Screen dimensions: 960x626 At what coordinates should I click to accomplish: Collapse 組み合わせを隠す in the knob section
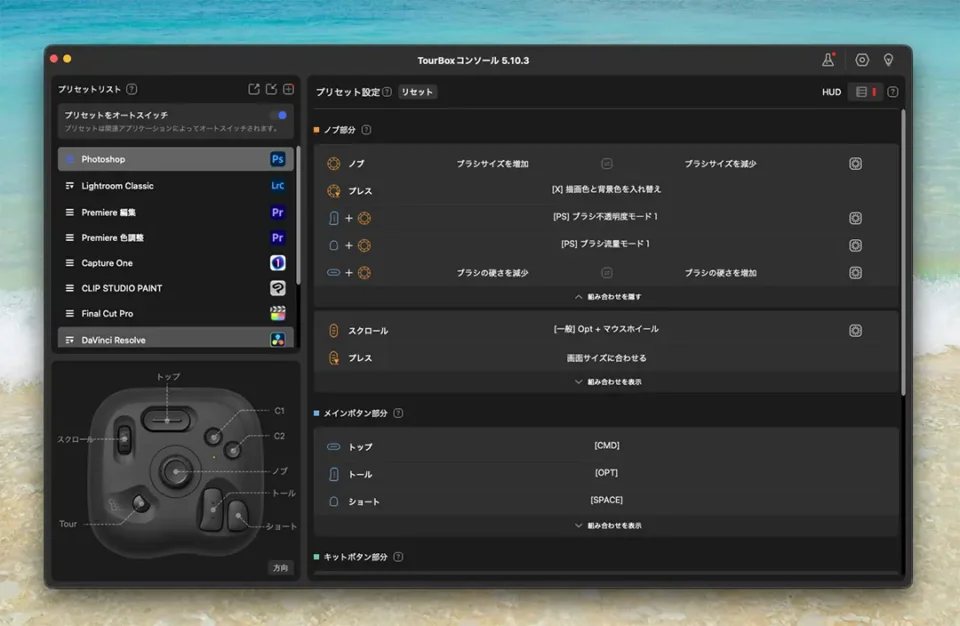click(607, 295)
